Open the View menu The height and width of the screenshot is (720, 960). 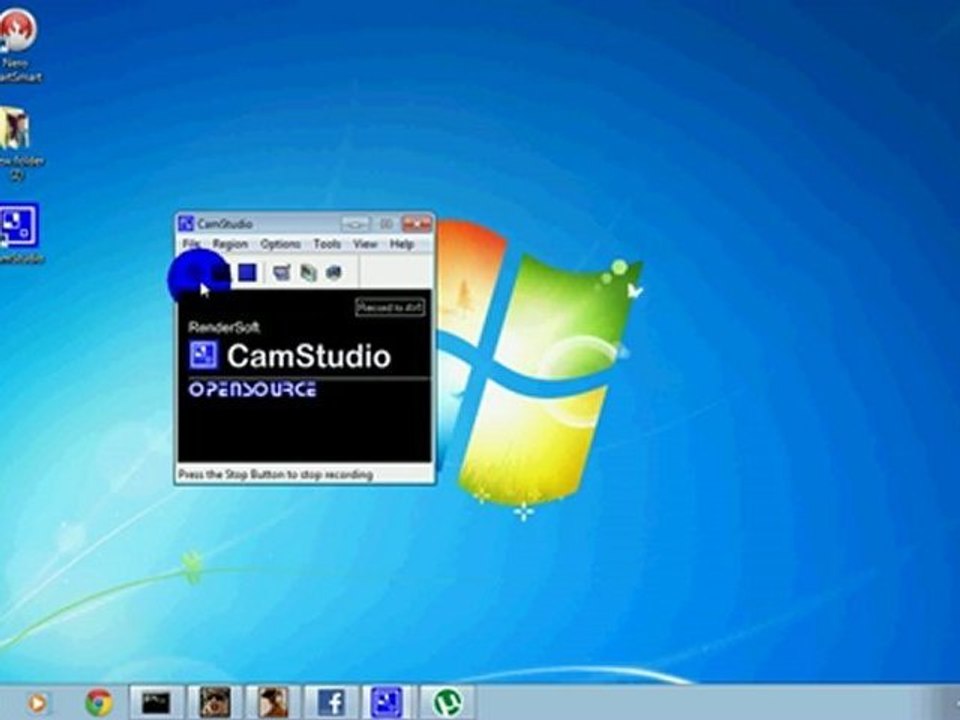click(x=365, y=244)
